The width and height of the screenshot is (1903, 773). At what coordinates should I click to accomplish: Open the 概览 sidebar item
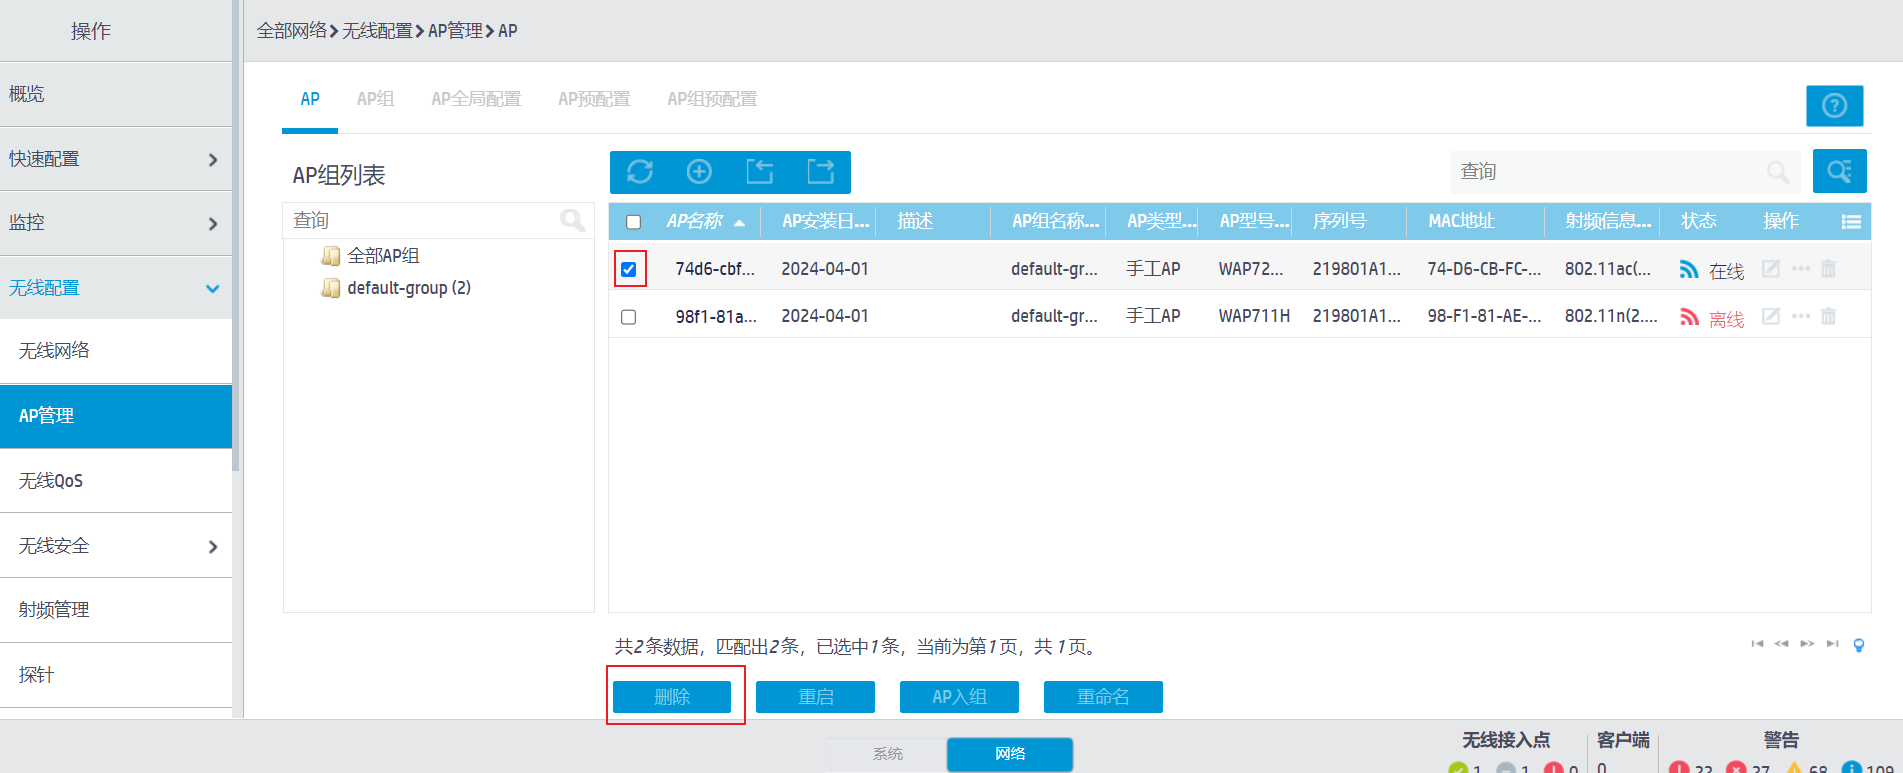click(116, 94)
